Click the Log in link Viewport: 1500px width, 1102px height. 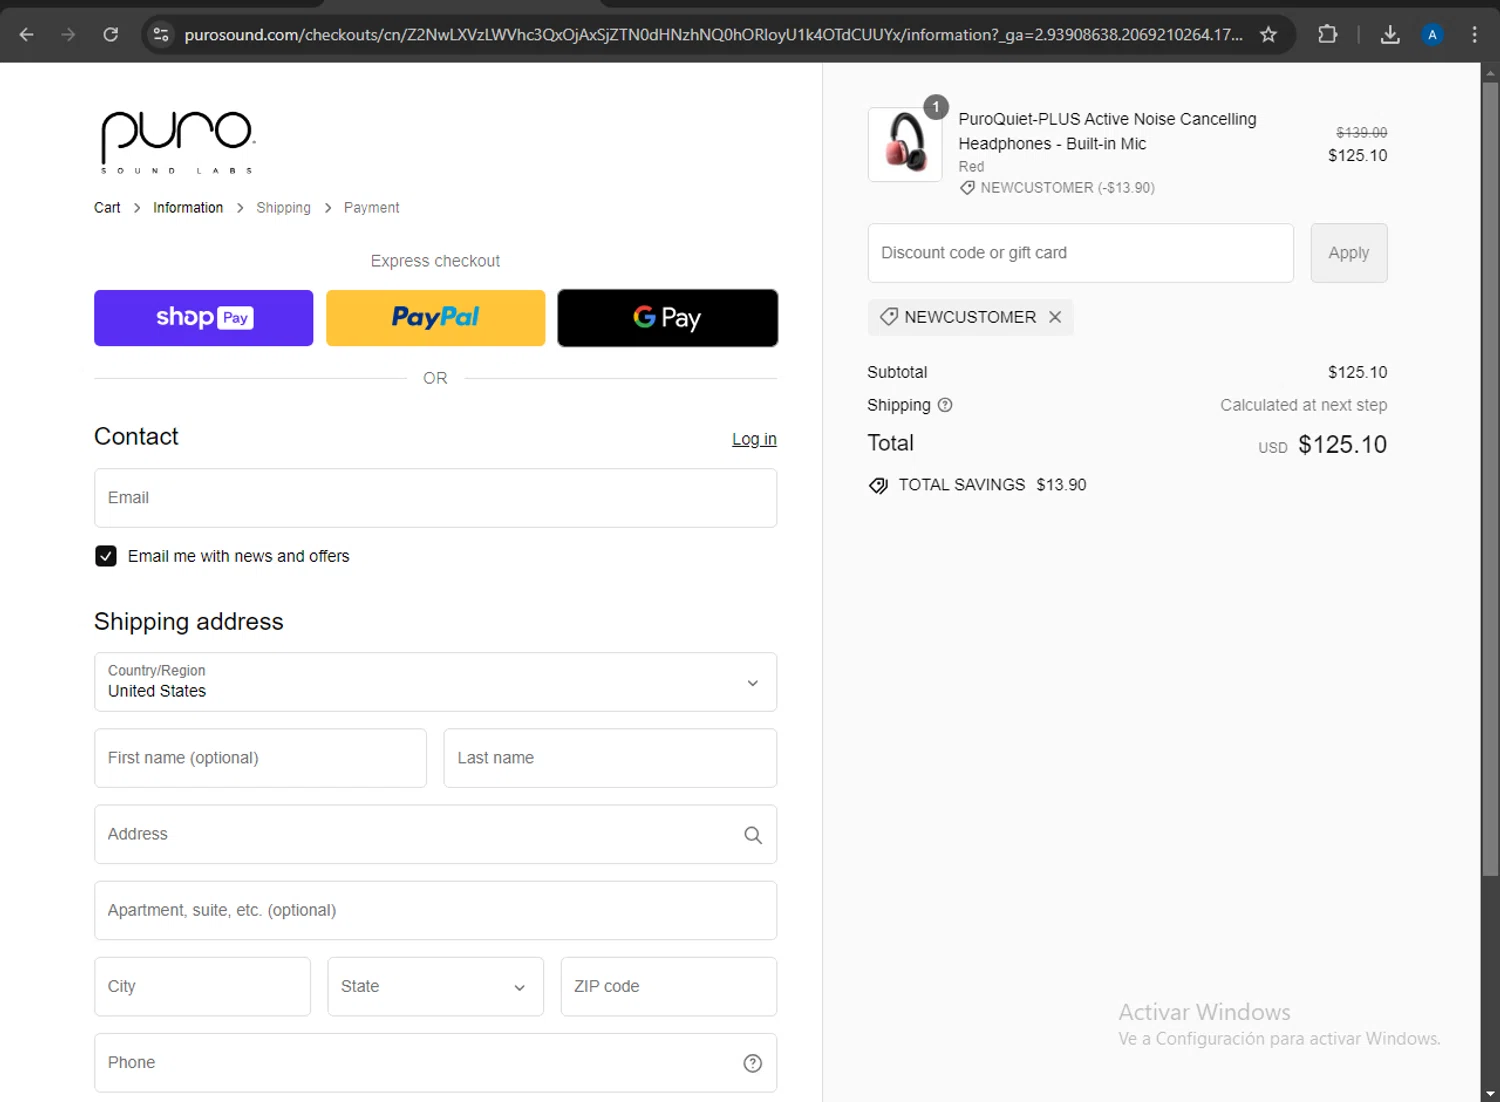[x=754, y=439]
